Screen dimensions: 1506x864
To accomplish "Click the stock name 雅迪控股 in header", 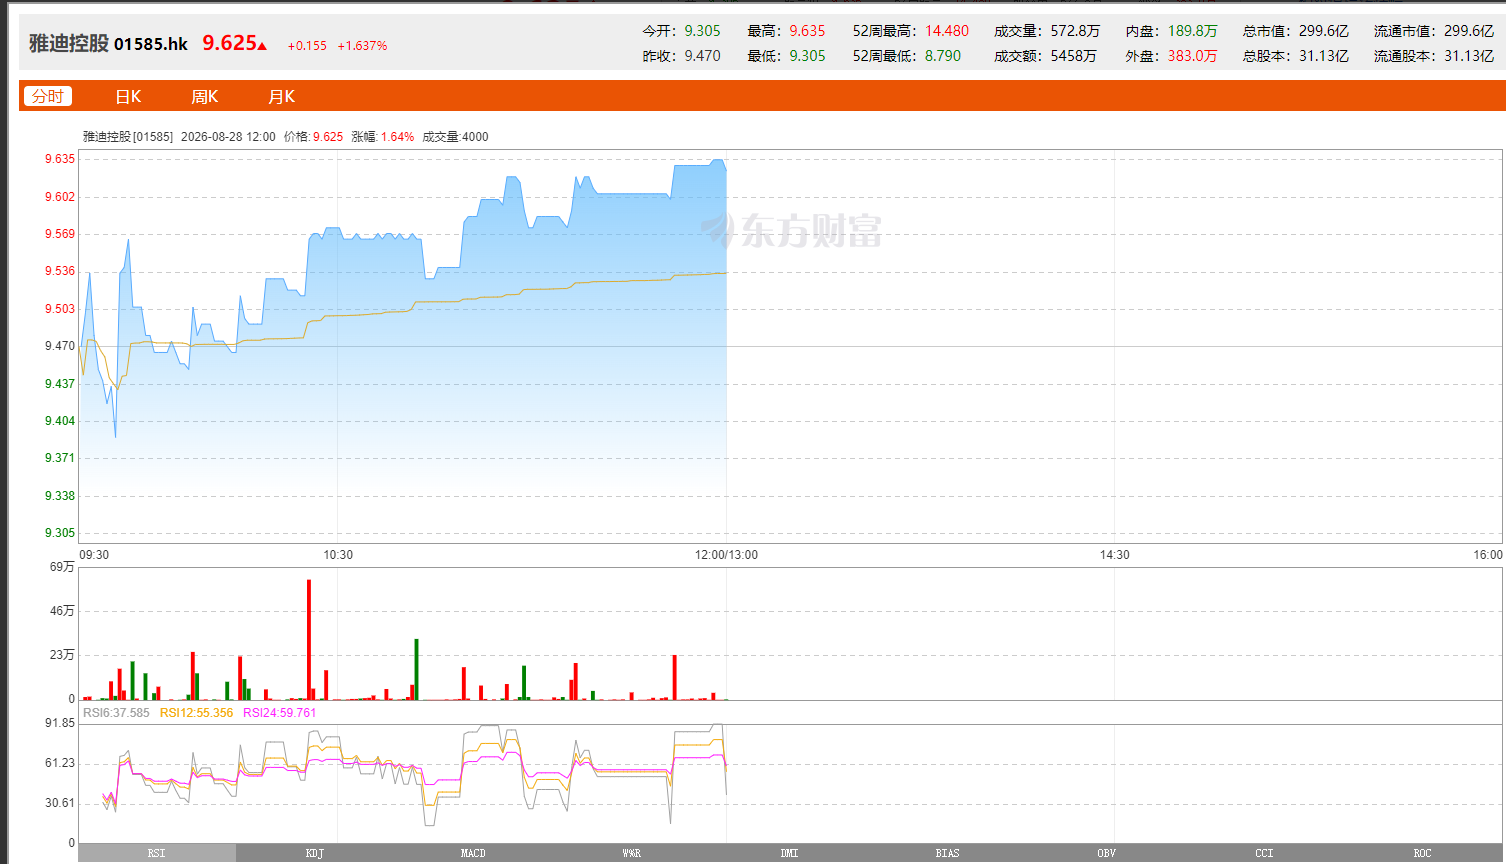I will click(x=69, y=43).
